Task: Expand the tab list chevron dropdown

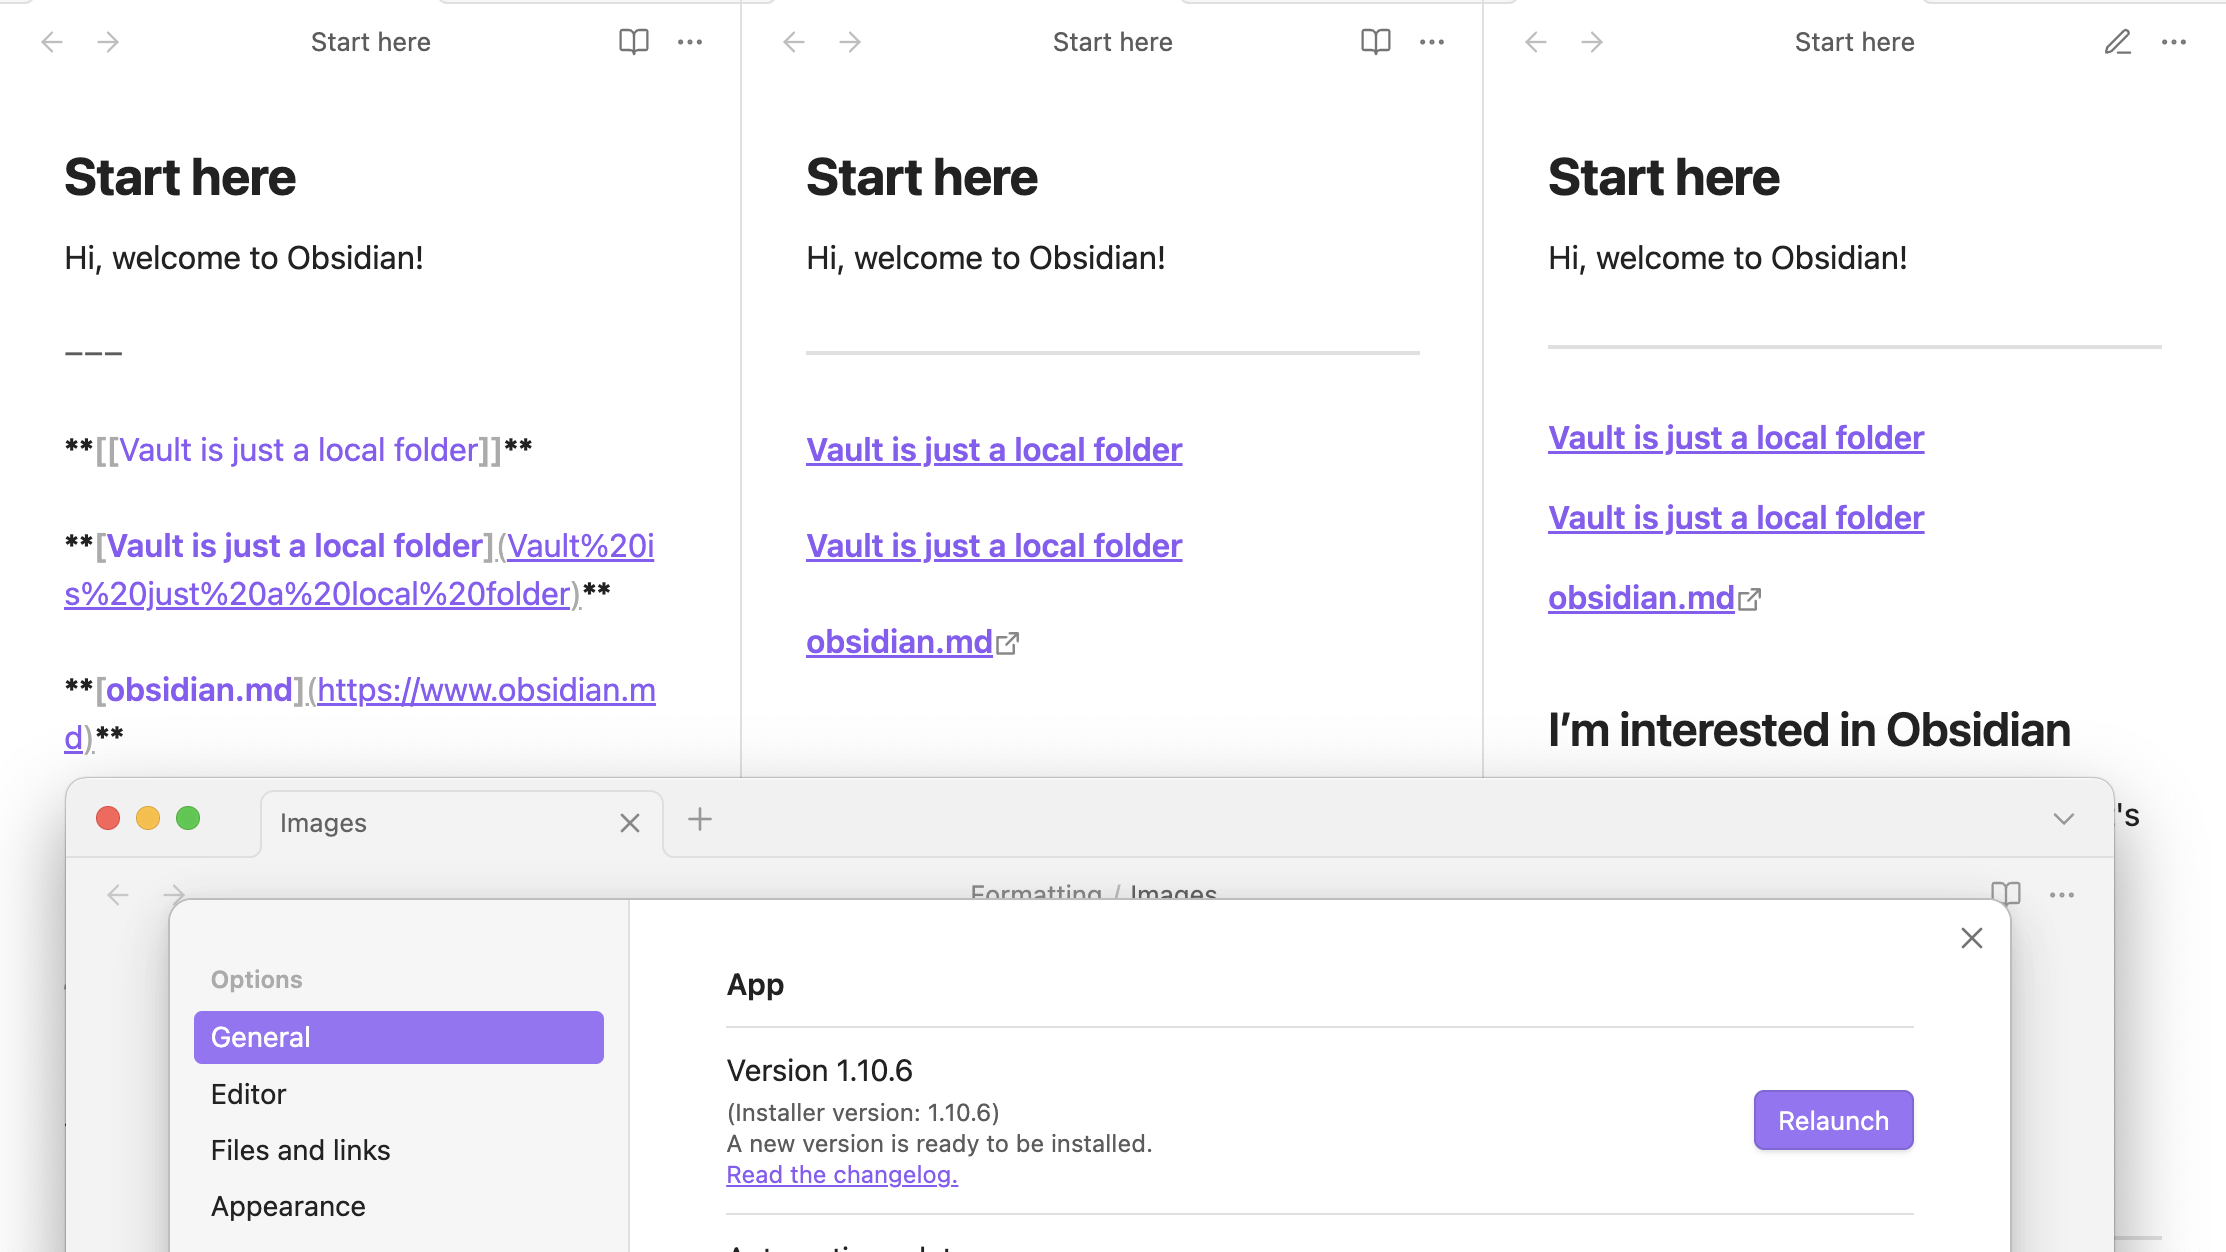Action: click(x=2063, y=820)
